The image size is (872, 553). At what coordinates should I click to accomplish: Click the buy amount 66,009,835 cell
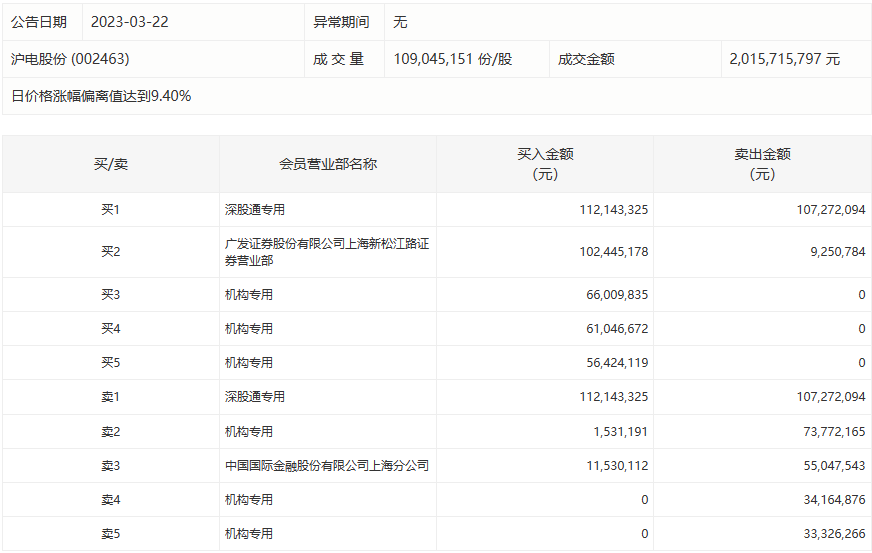tap(613, 295)
